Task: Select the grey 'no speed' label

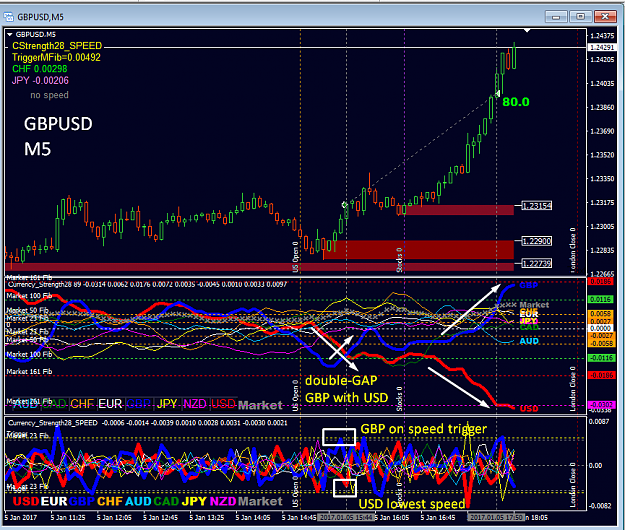Action: point(49,95)
